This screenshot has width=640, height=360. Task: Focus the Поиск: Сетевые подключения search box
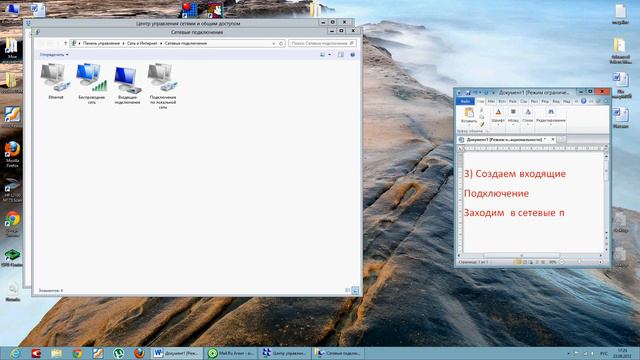pos(322,43)
